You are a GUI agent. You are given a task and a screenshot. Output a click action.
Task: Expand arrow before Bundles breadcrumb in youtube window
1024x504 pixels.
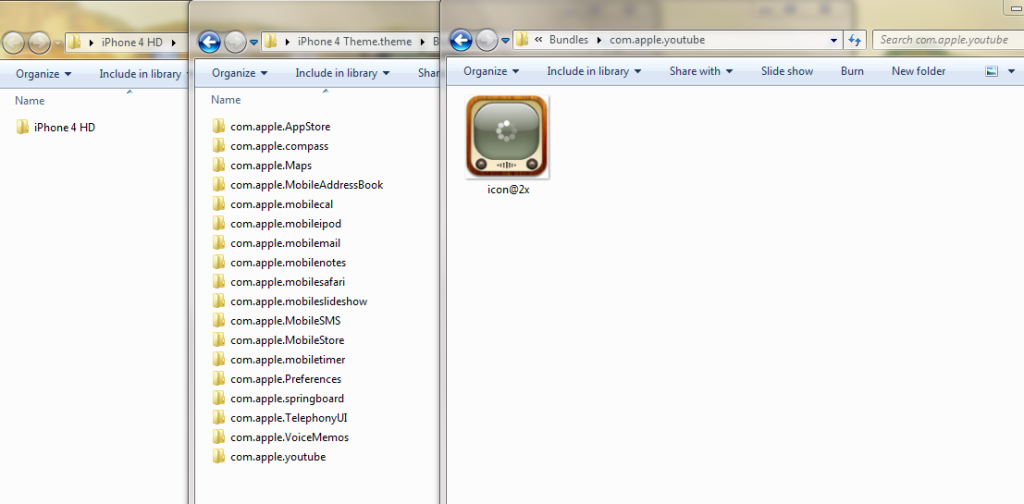pos(539,40)
